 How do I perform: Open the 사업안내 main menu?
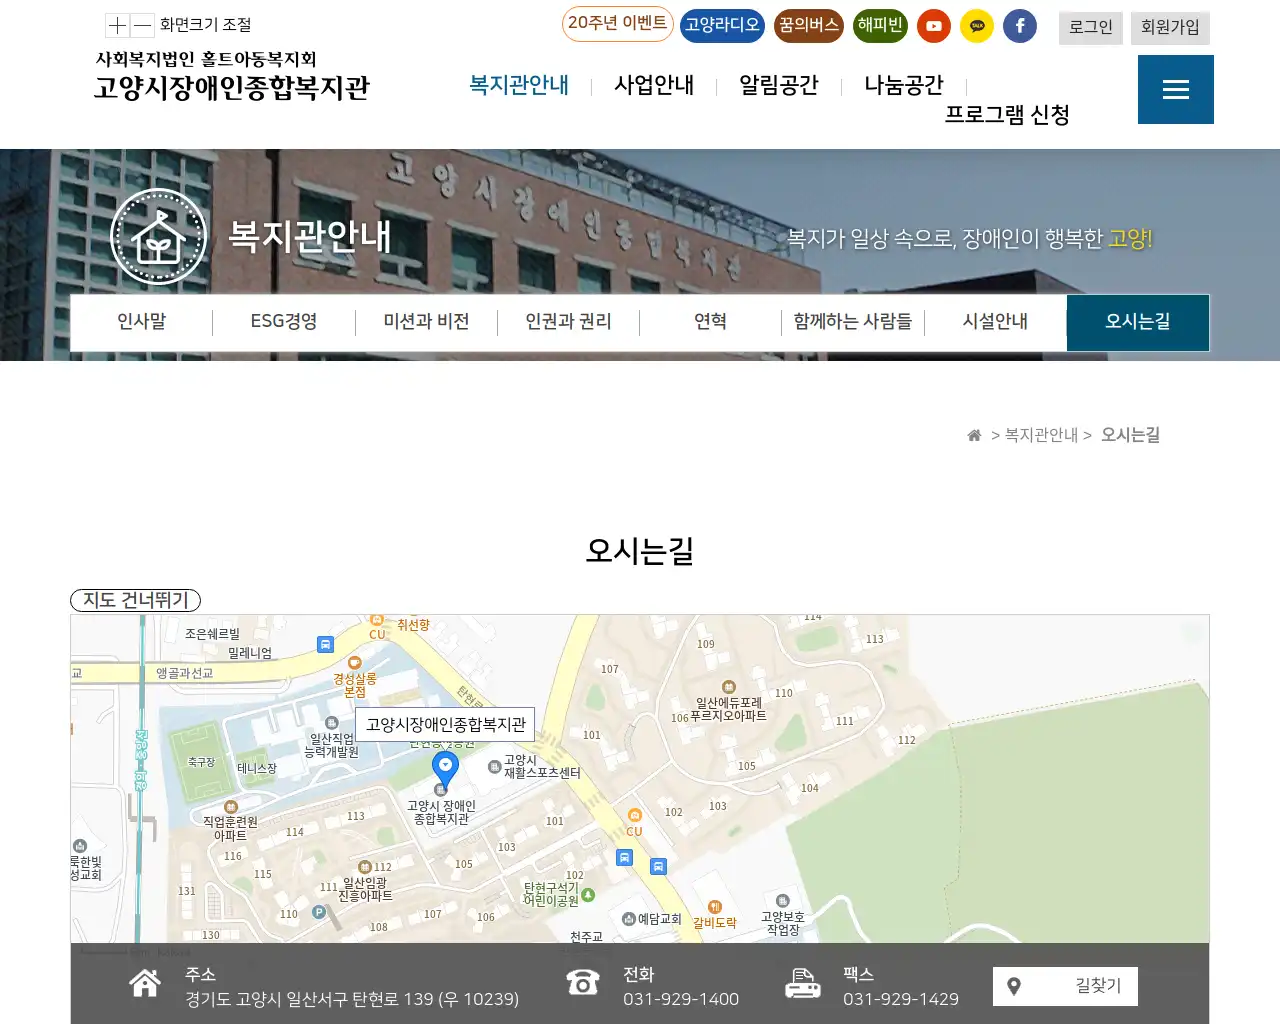click(654, 86)
